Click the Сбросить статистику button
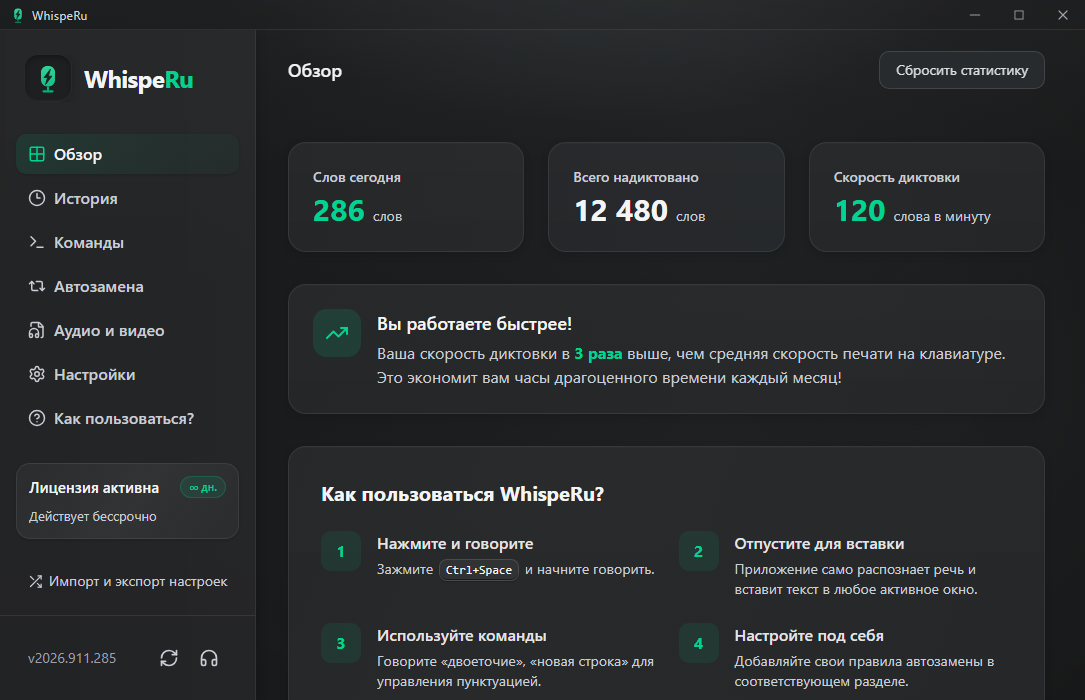Viewport: 1085px width, 700px height. 961,70
